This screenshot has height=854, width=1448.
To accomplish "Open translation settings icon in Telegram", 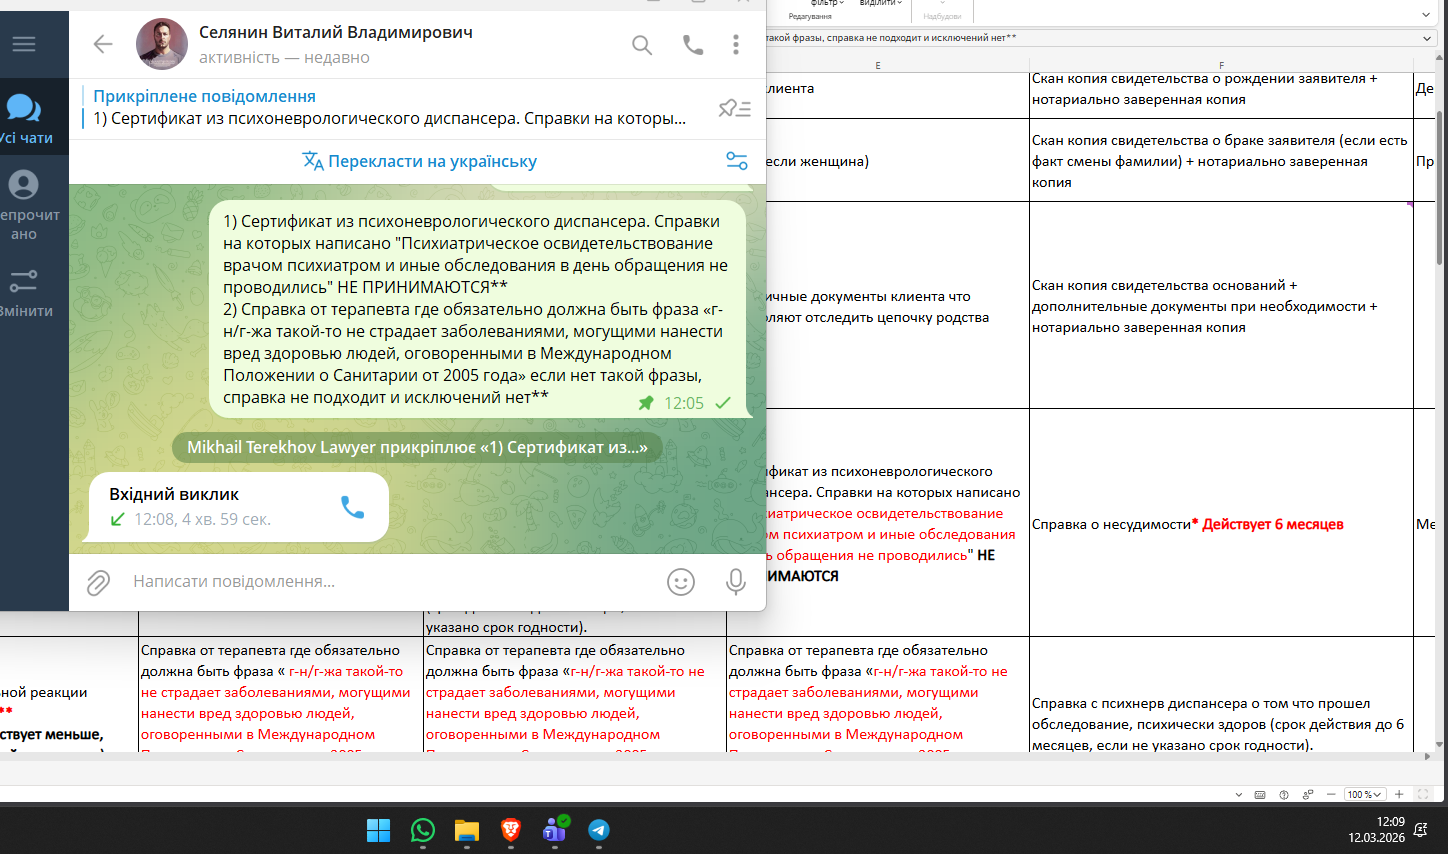I will pyautogui.click(x=737, y=161).
